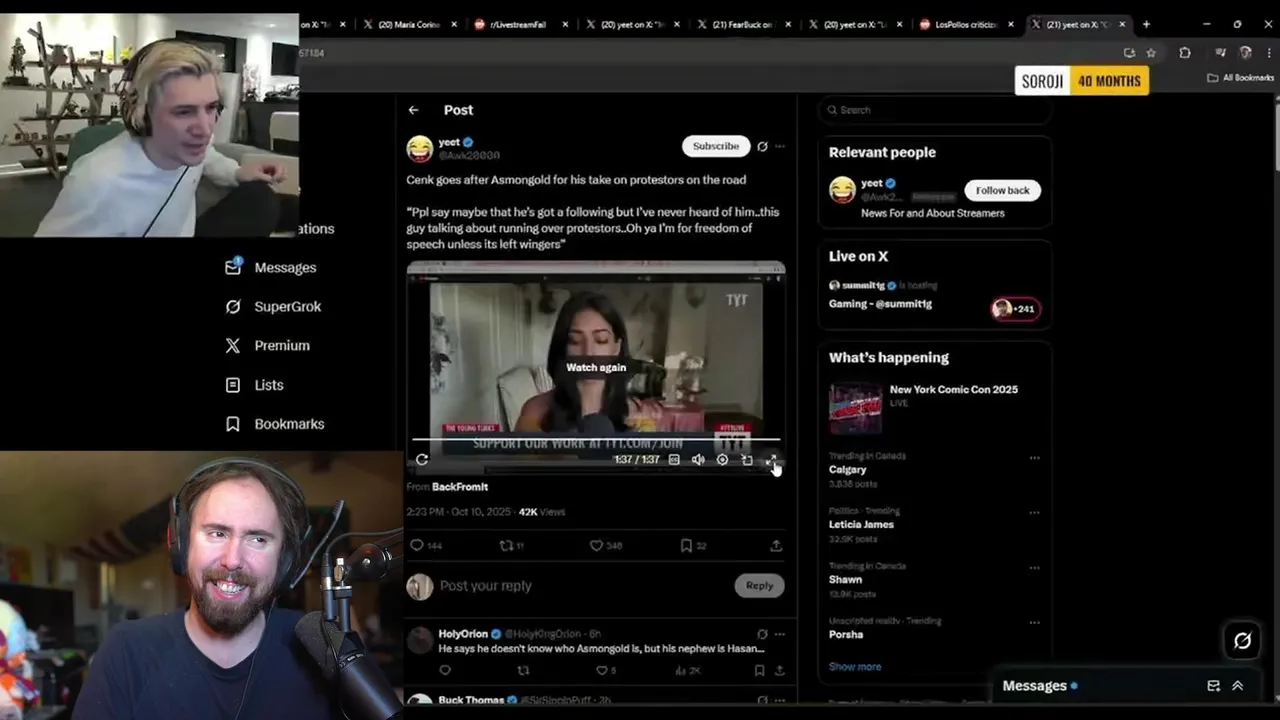Subscribe to yeet

(716, 146)
